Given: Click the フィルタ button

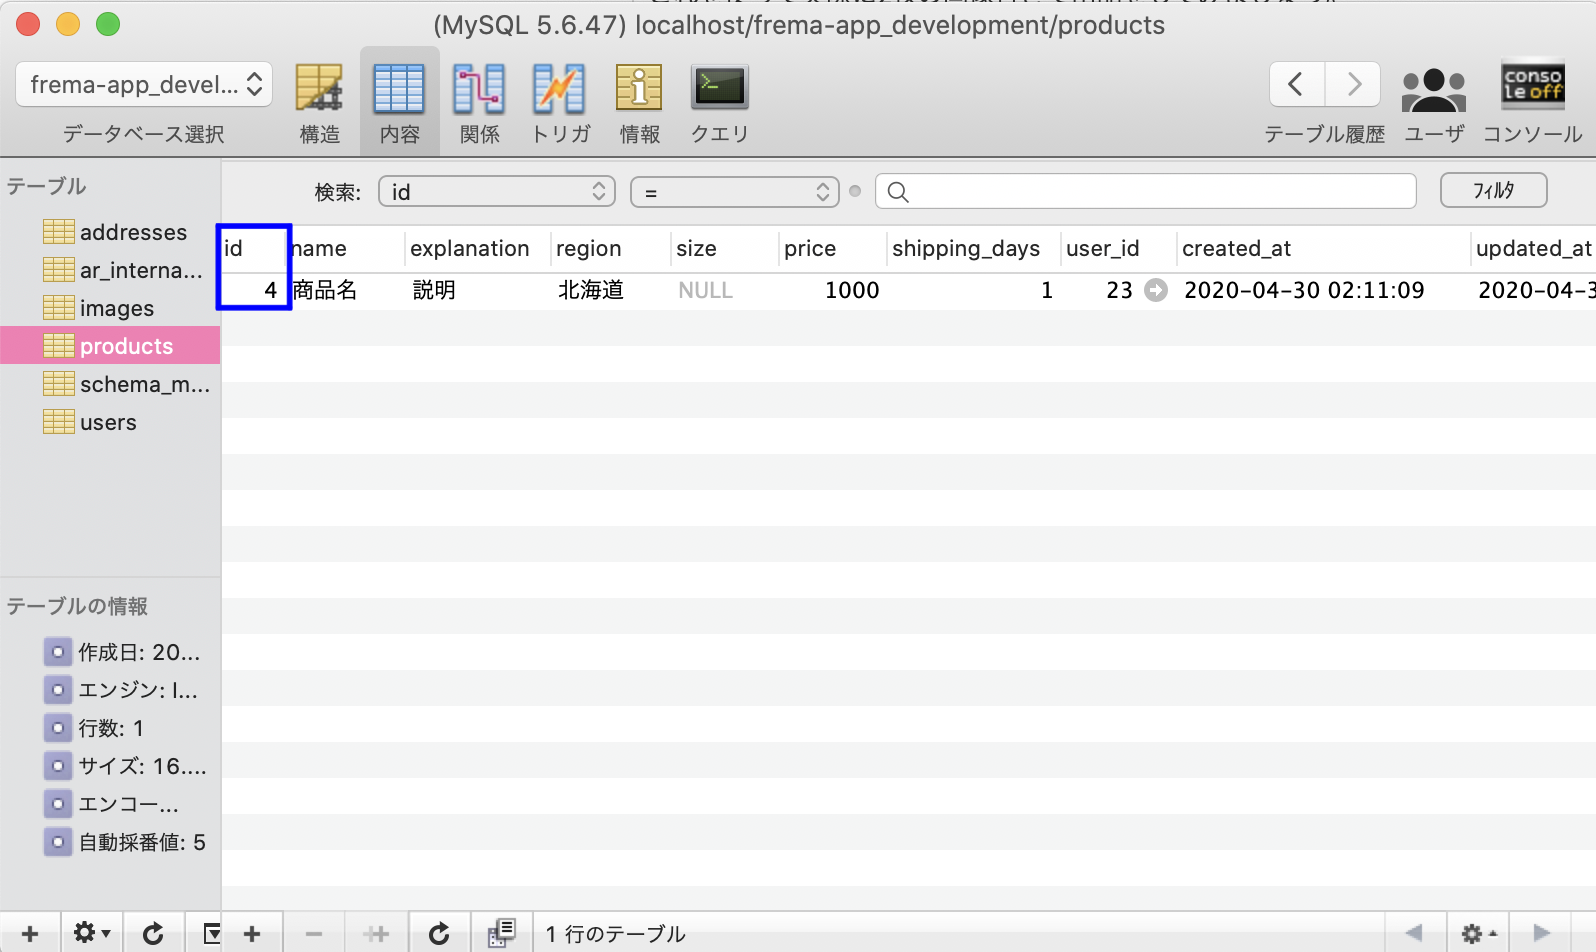Looking at the screenshot, I should [1494, 190].
